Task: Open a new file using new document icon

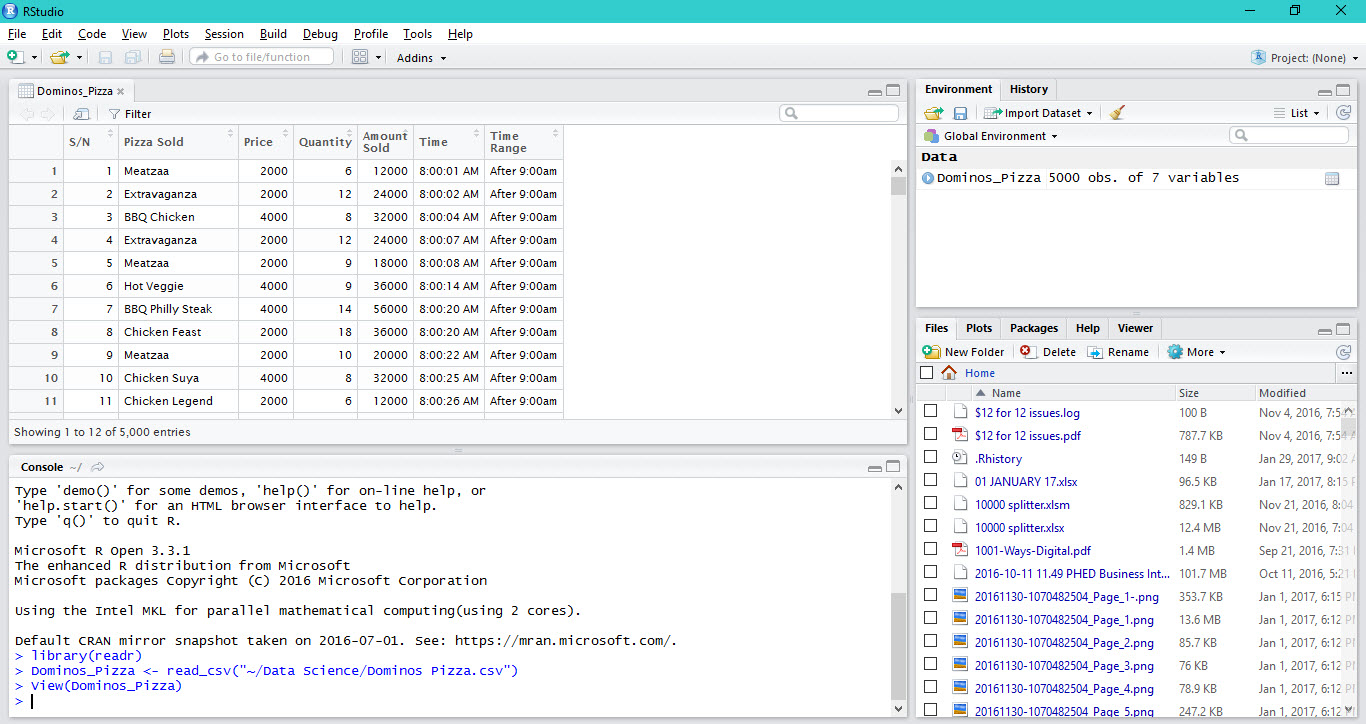Action: [16, 57]
